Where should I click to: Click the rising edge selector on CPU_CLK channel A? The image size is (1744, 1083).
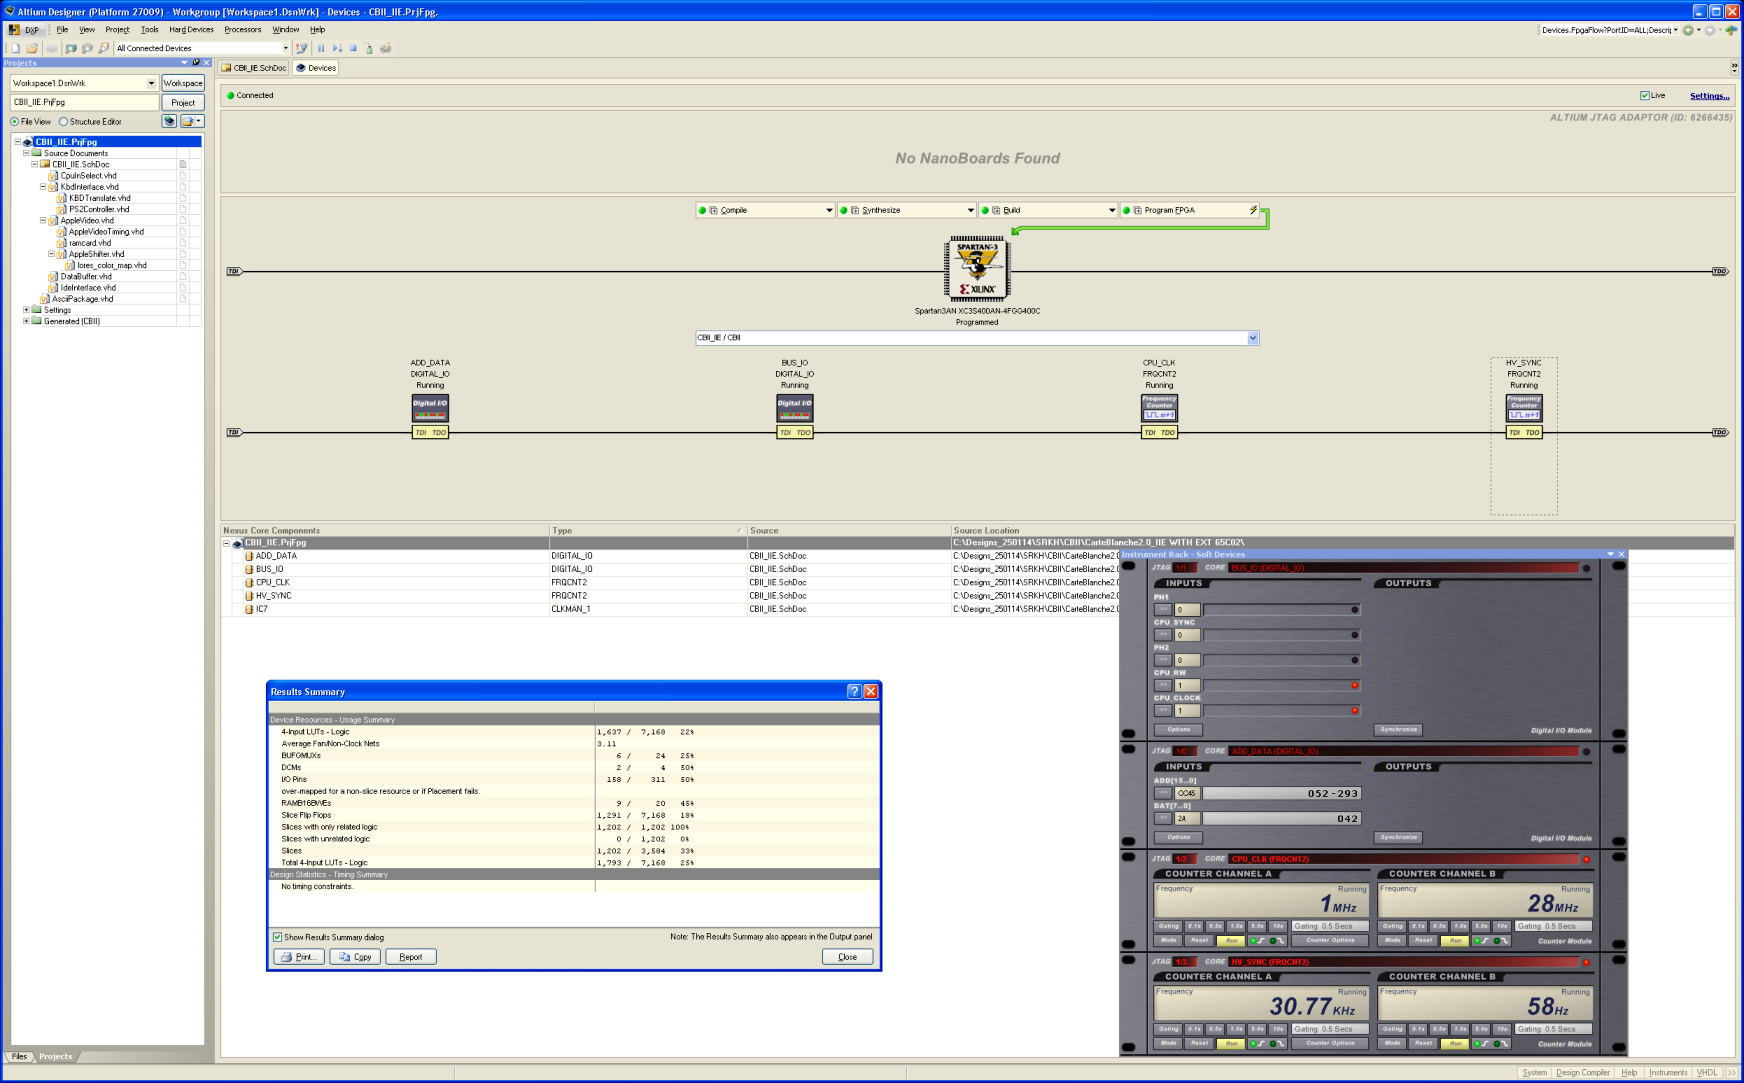tap(1256, 940)
